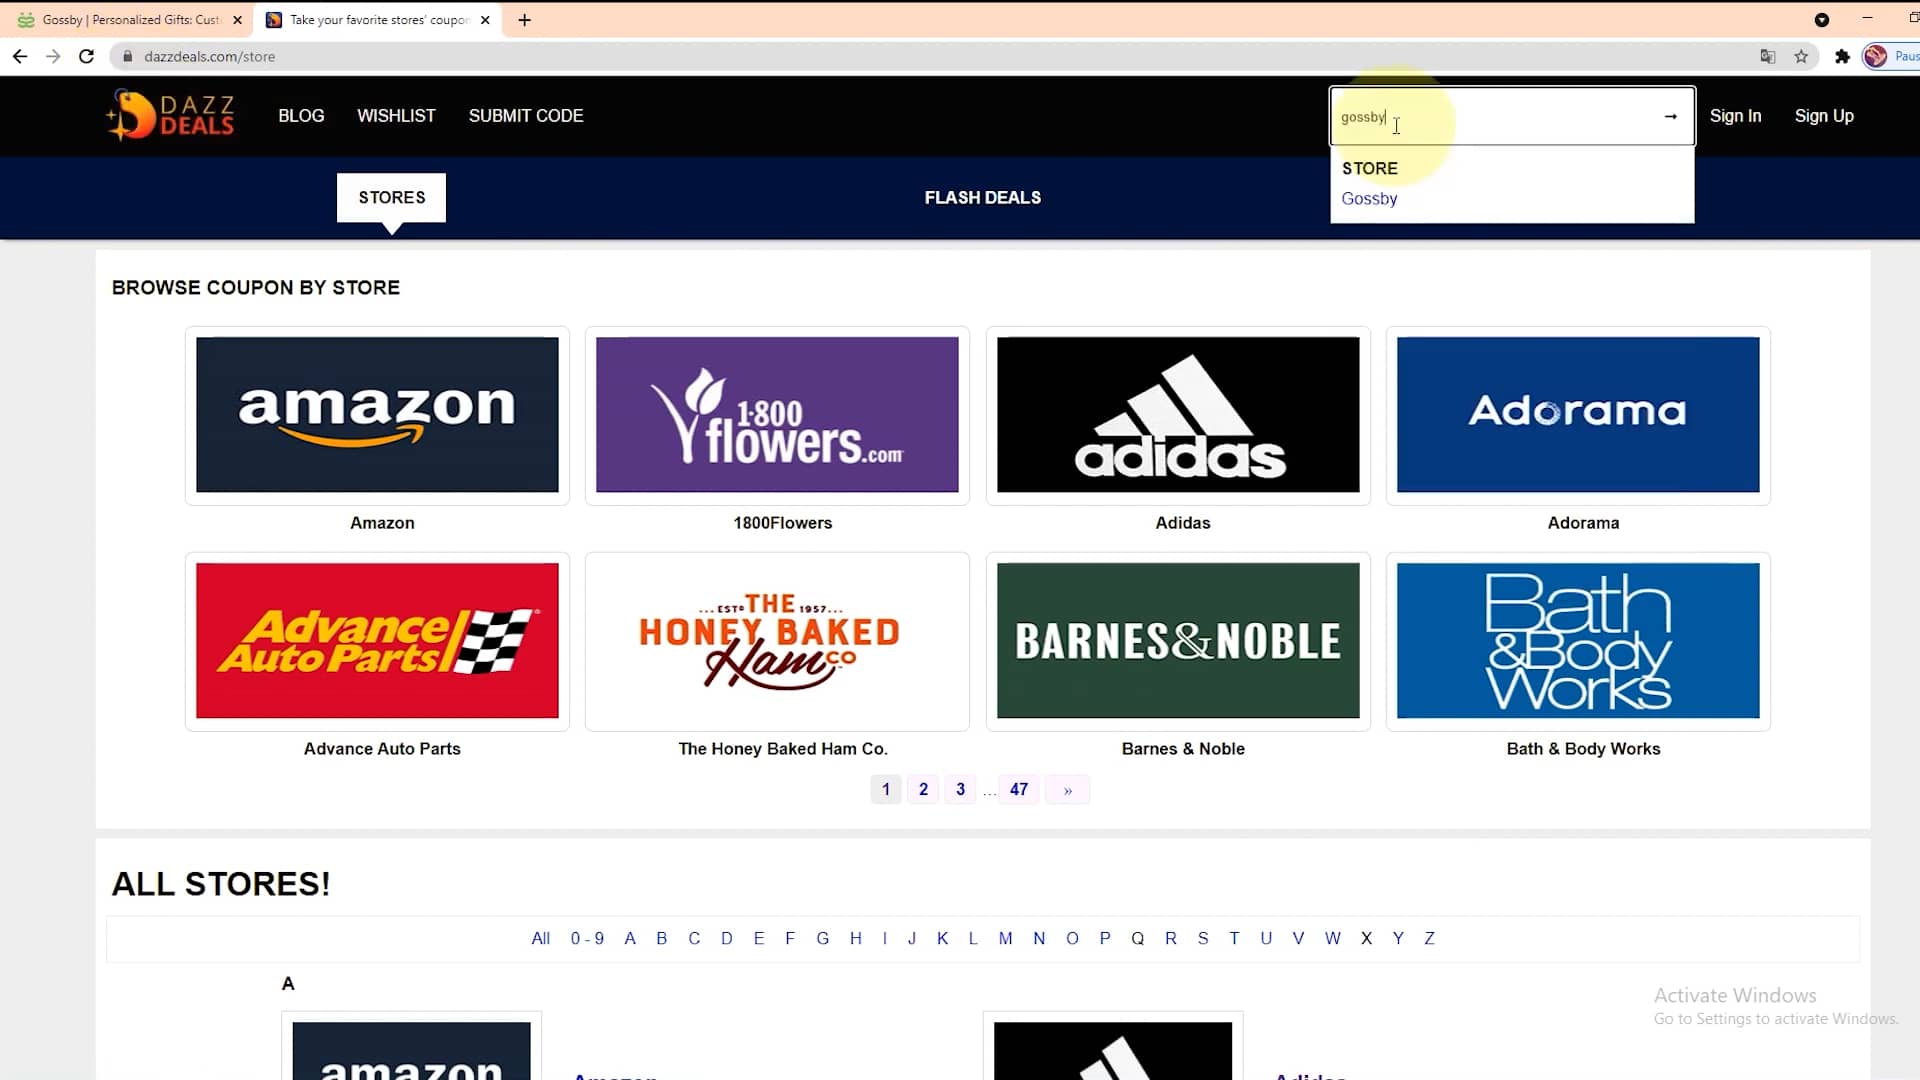
Task: Click the browser forward arrow
Action: [x=53, y=57]
